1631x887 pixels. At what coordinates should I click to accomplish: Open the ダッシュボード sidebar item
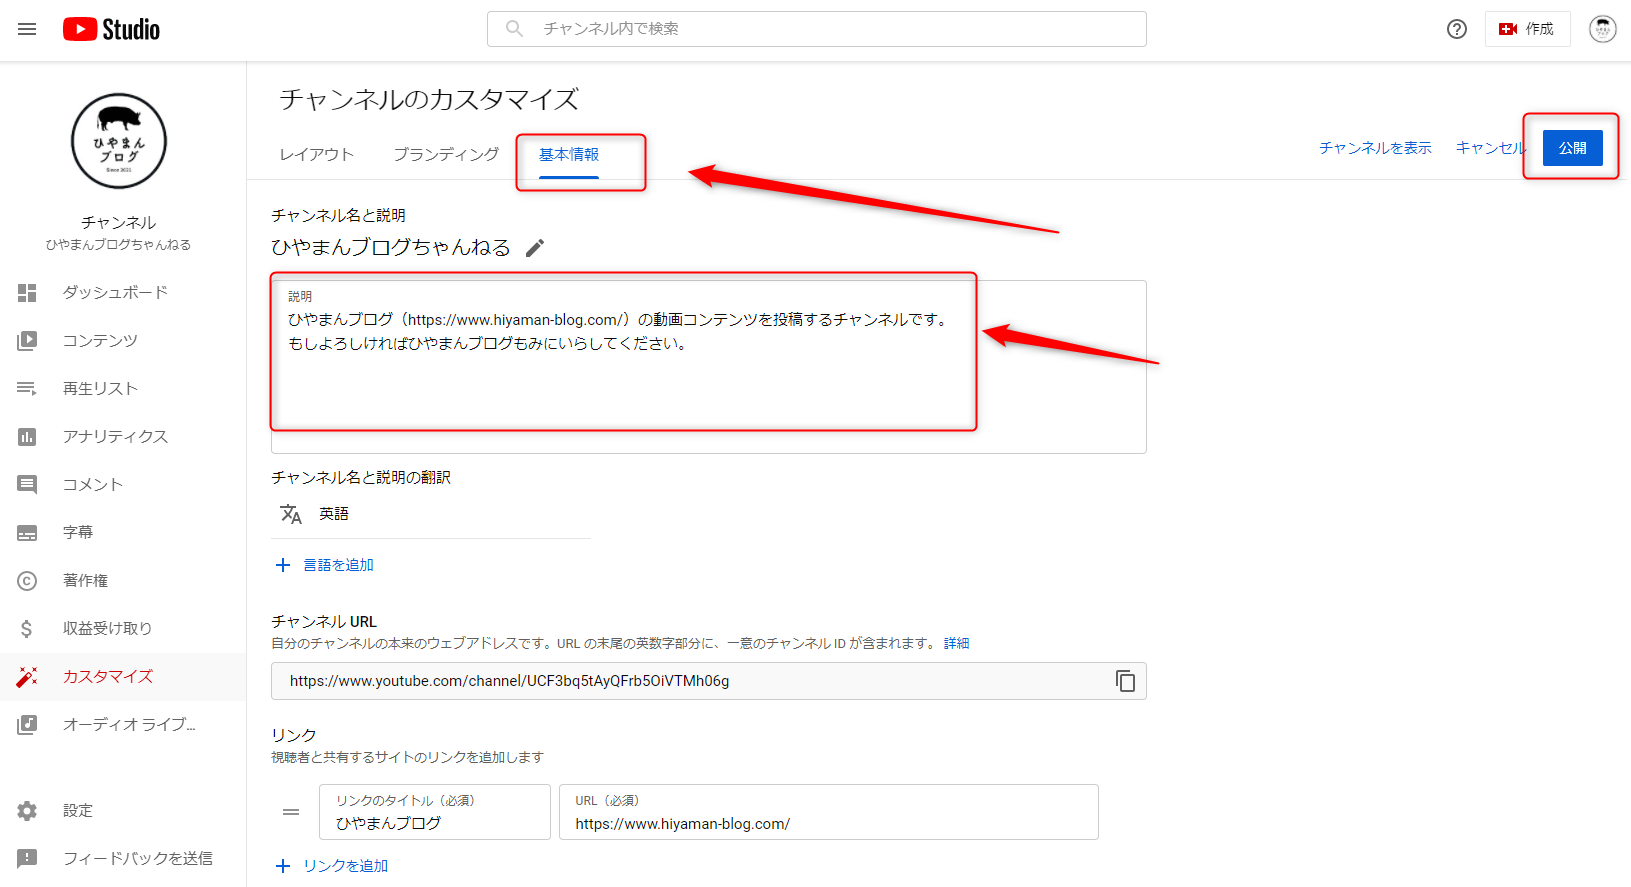click(x=115, y=292)
